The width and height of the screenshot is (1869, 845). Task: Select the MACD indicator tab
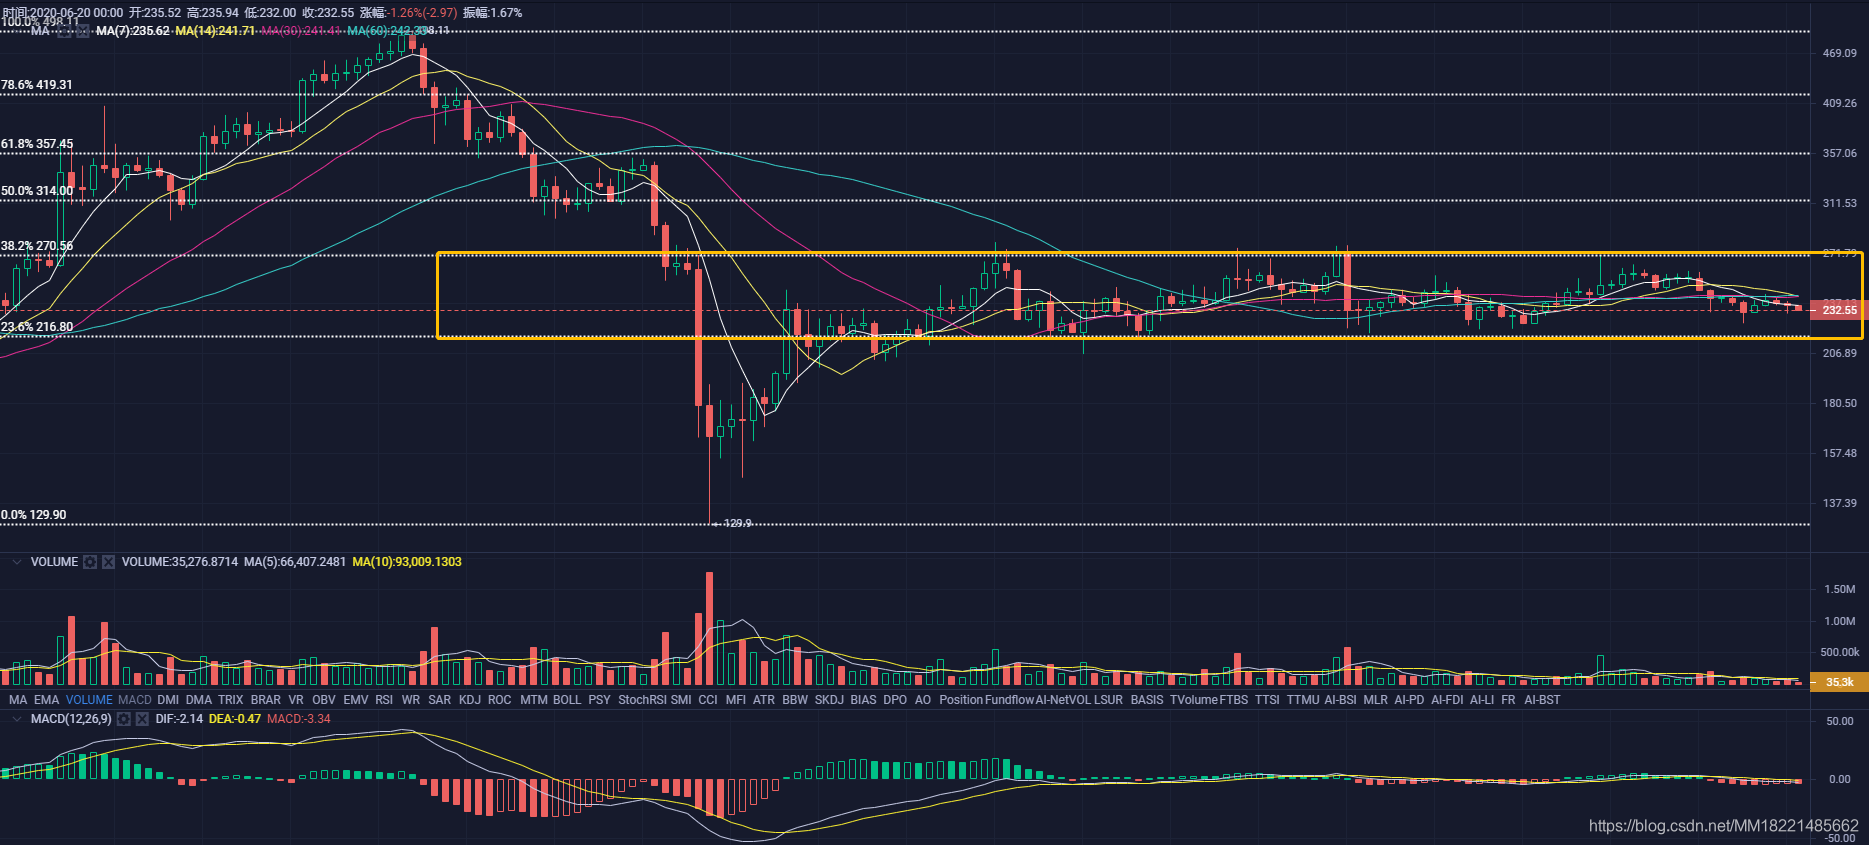[x=135, y=700]
